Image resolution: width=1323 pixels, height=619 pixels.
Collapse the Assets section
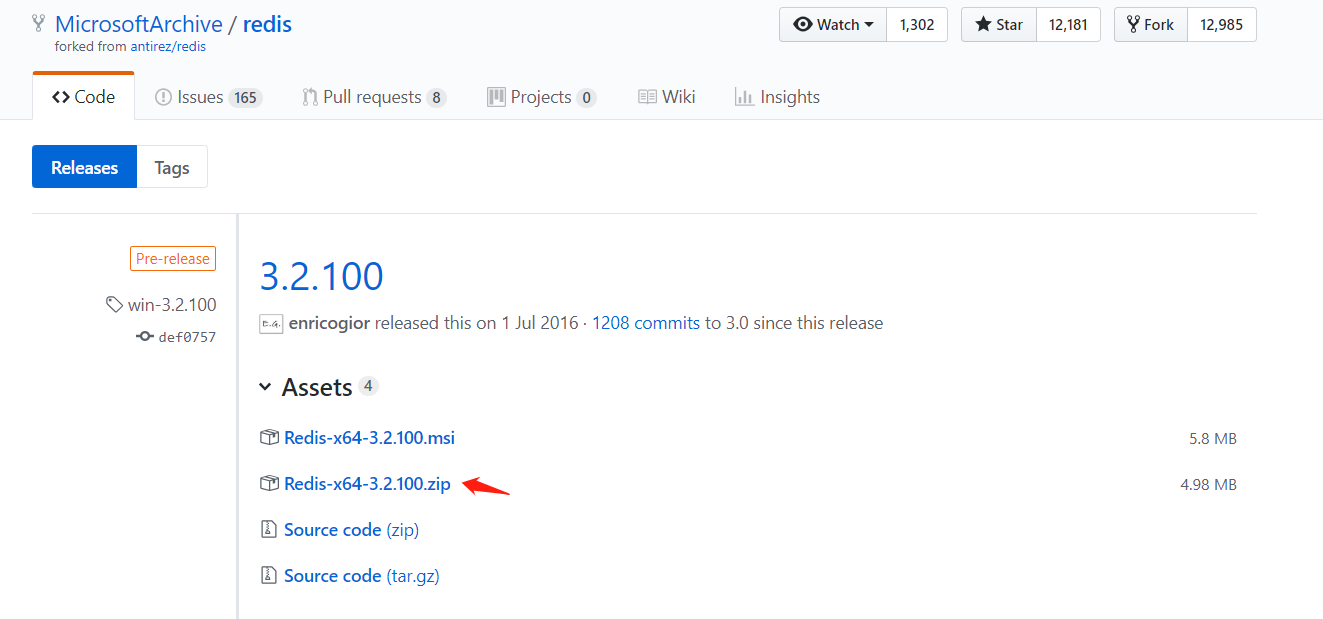click(306, 387)
